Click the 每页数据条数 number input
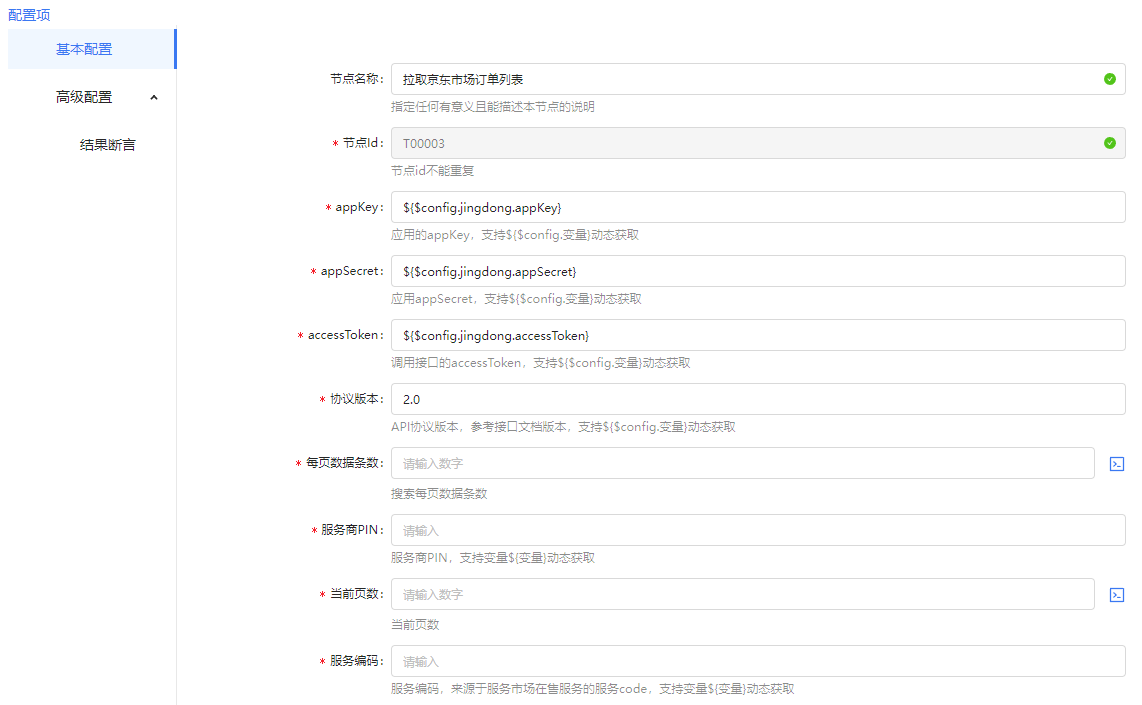Viewport: 1142px width, 705px height. 742,464
